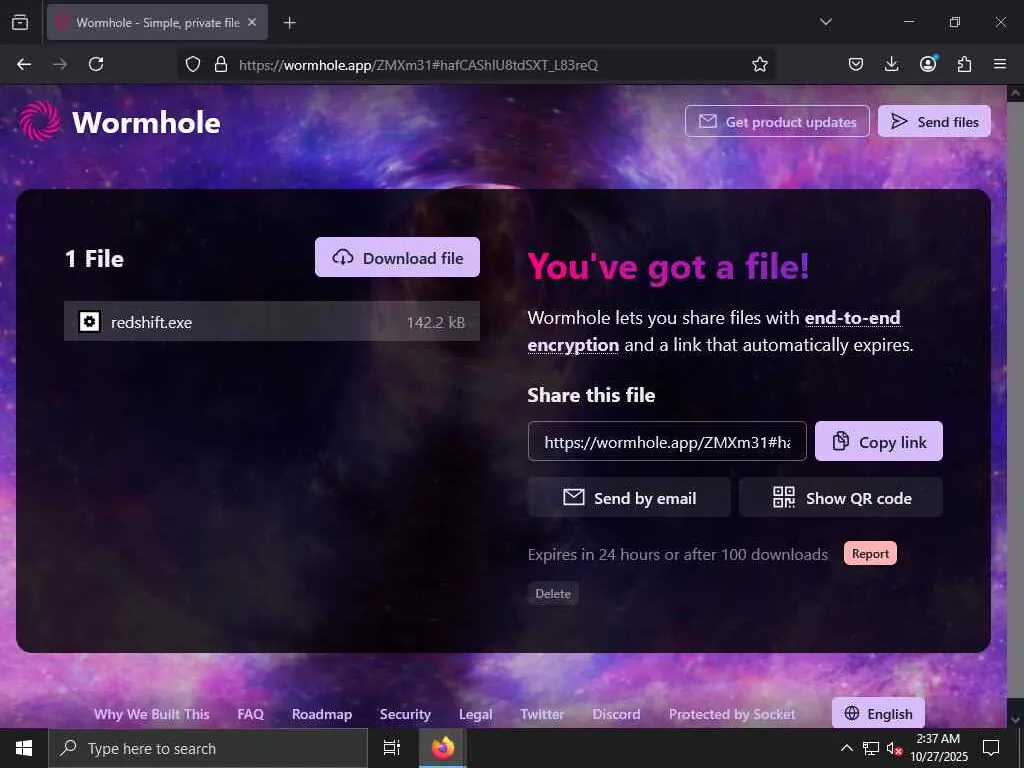Screen dimensions: 1024x768
Task: Open the end-to-end encryption link
Action: [714, 331]
